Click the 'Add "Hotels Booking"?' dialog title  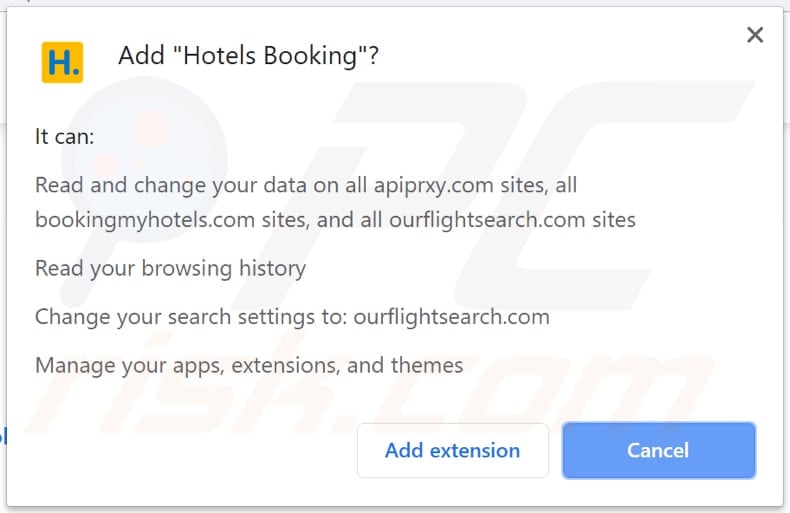coord(248,56)
